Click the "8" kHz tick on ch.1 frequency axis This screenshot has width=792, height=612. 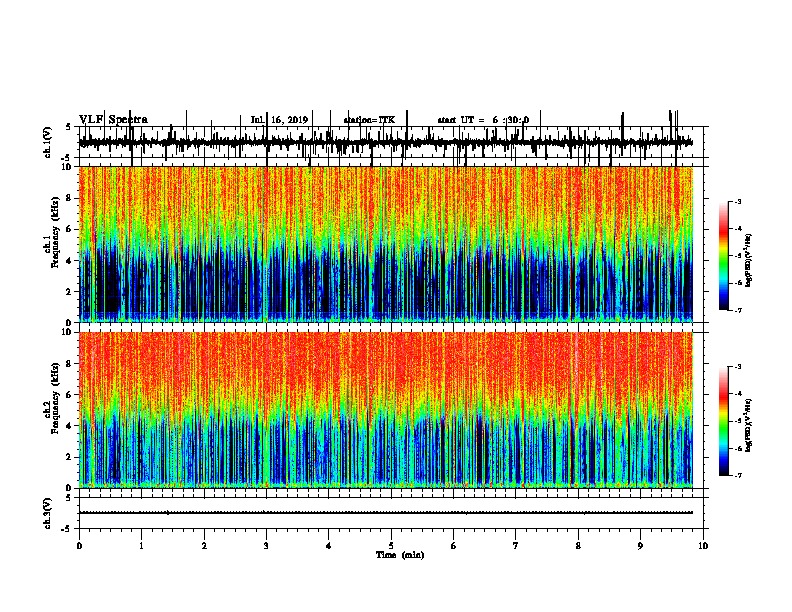pyautogui.click(x=70, y=198)
